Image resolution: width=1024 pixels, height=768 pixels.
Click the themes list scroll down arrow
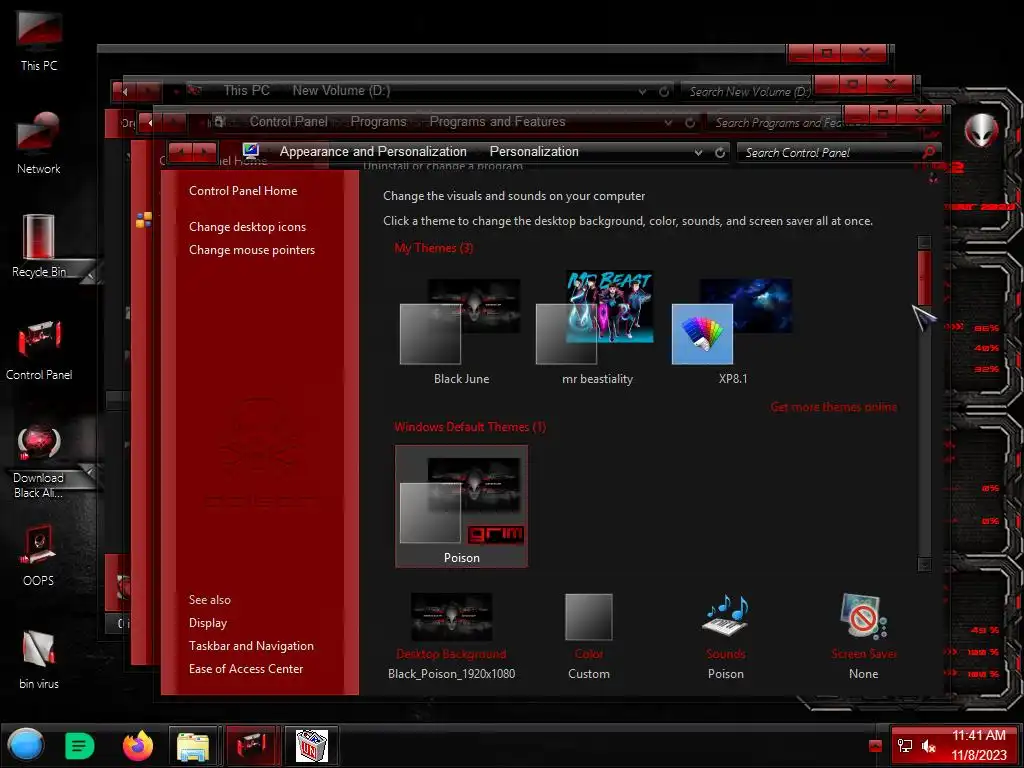[924, 564]
